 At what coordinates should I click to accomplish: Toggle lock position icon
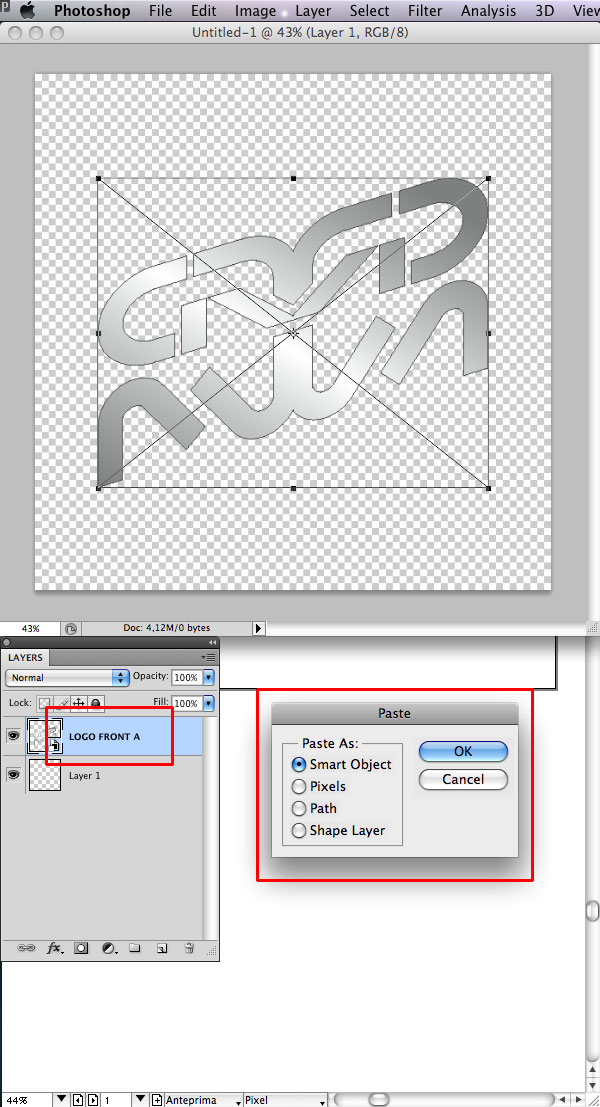[x=78, y=703]
